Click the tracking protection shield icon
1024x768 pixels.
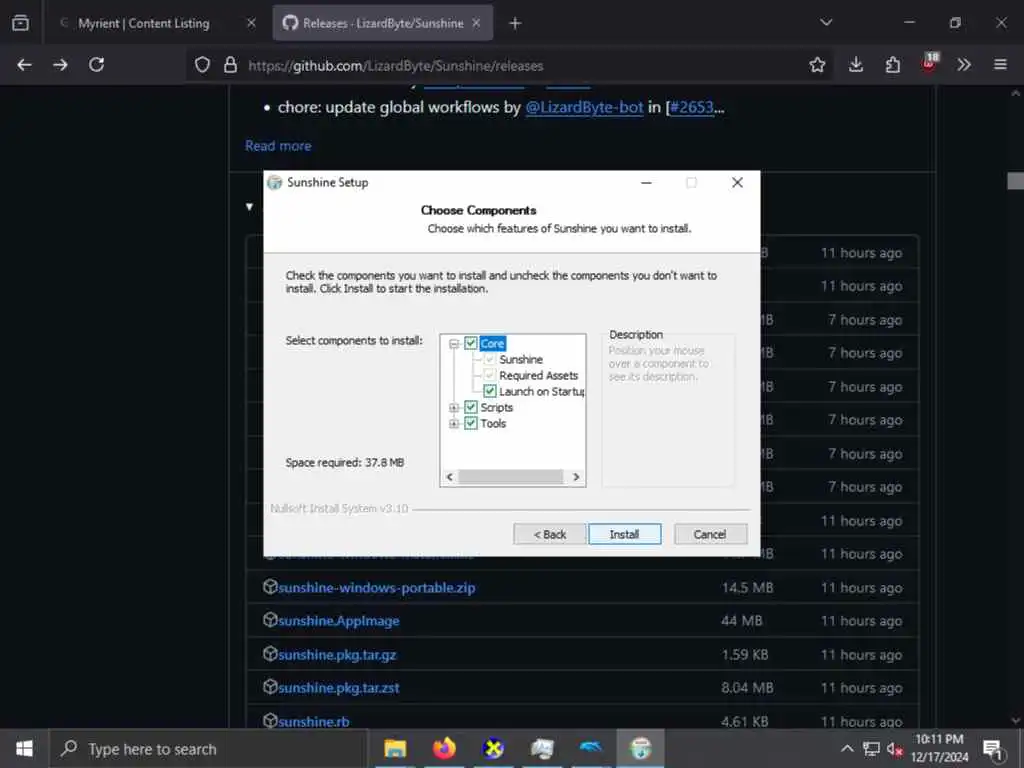point(202,65)
